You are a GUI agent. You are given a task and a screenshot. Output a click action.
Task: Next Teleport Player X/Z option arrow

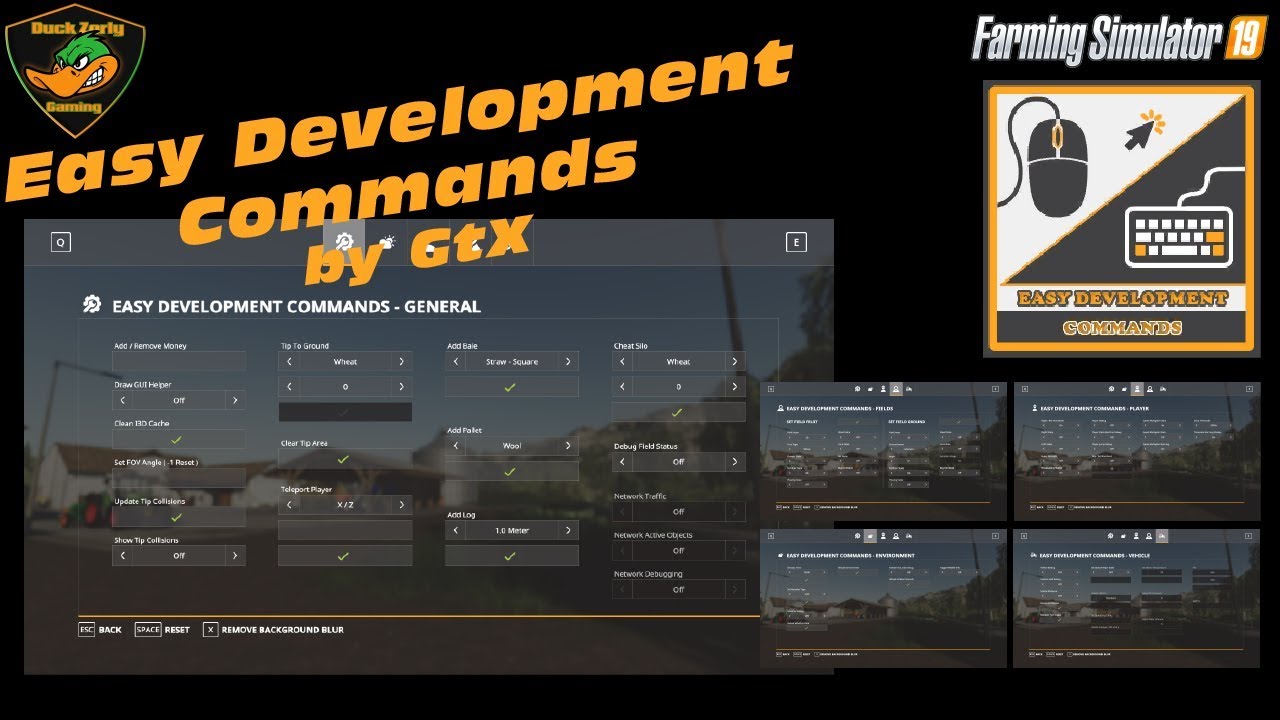coord(401,505)
